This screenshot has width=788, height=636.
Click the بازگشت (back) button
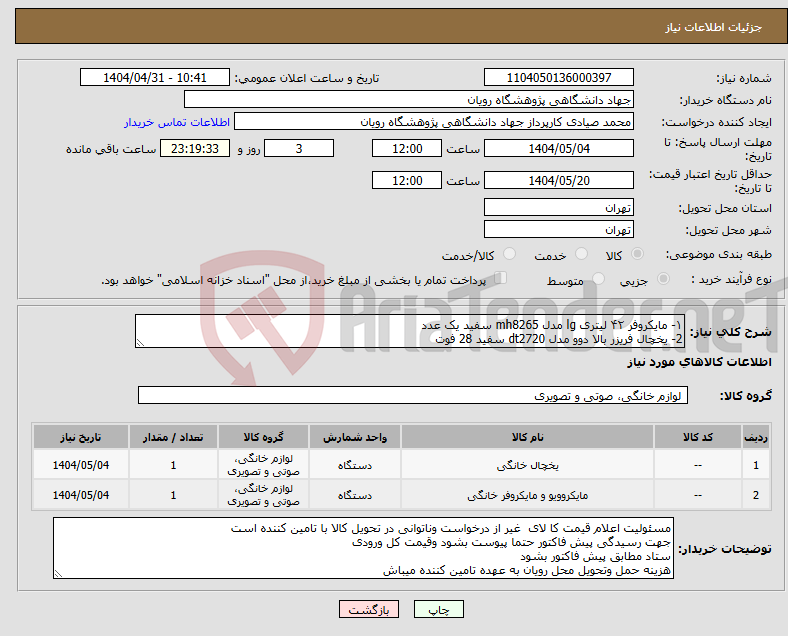pyautogui.click(x=369, y=609)
